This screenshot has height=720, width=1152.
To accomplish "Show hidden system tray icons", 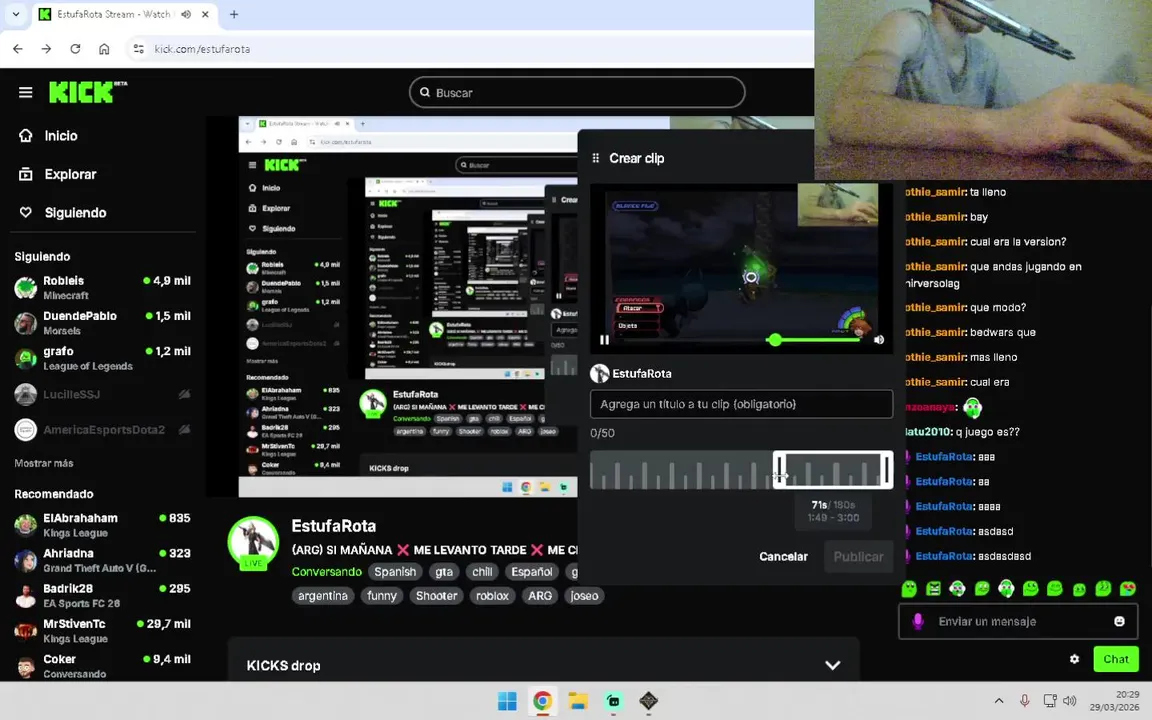I will pos(998,701).
